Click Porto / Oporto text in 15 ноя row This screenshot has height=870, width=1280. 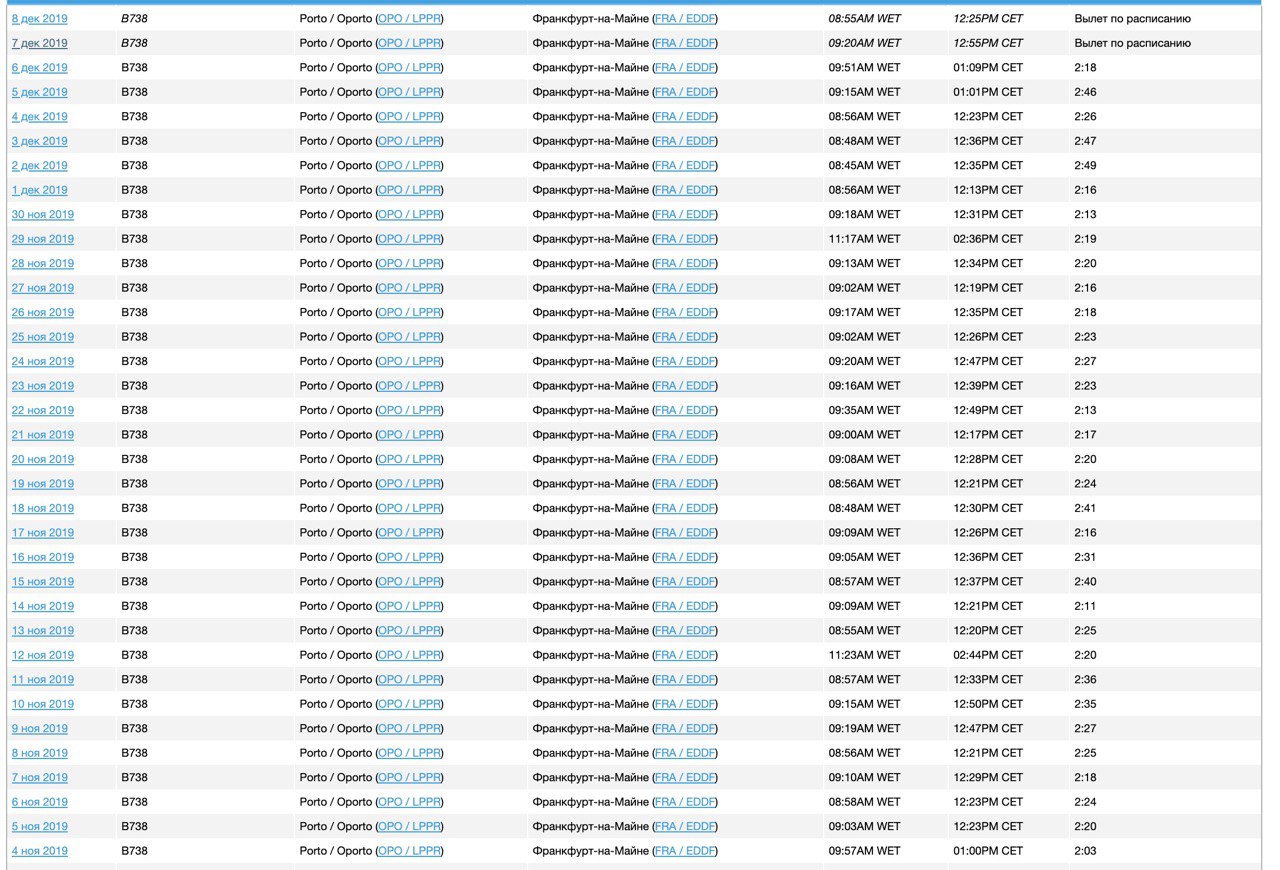[336, 582]
